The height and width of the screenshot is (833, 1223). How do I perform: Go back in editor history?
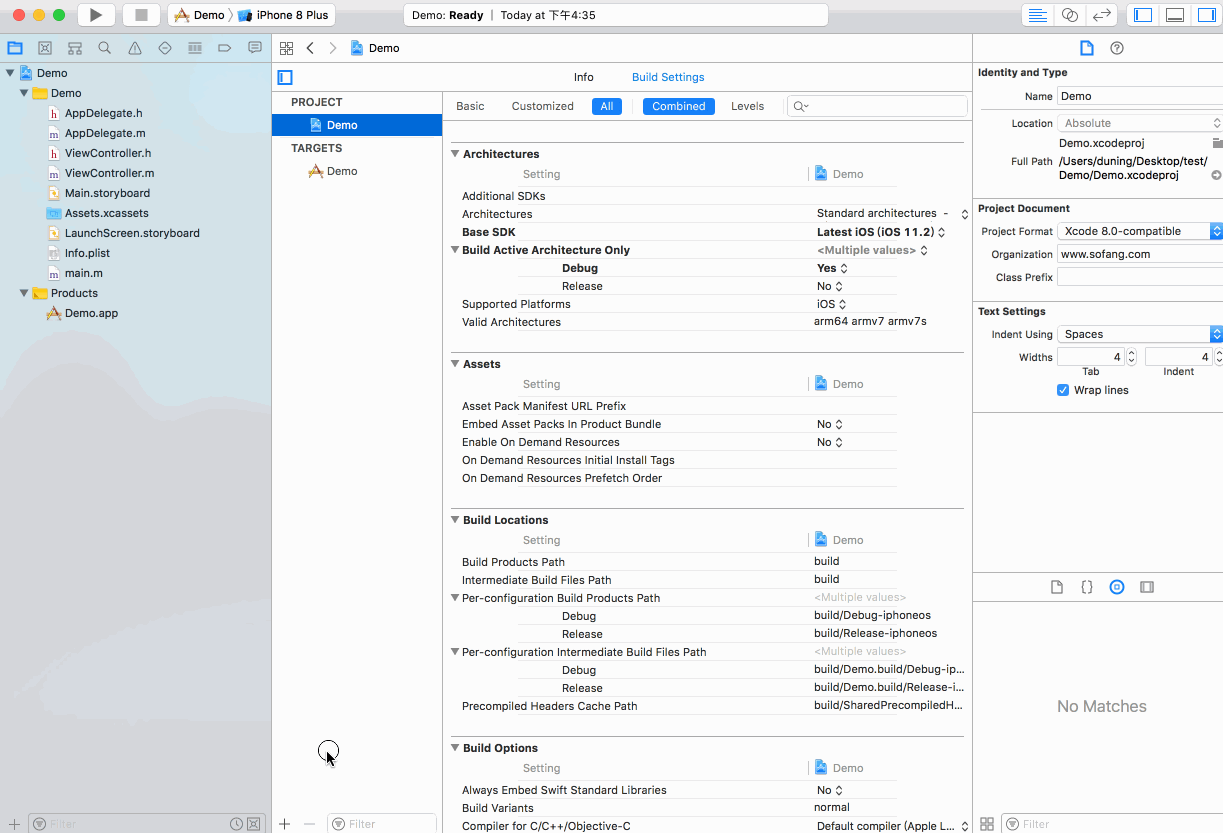click(x=310, y=48)
